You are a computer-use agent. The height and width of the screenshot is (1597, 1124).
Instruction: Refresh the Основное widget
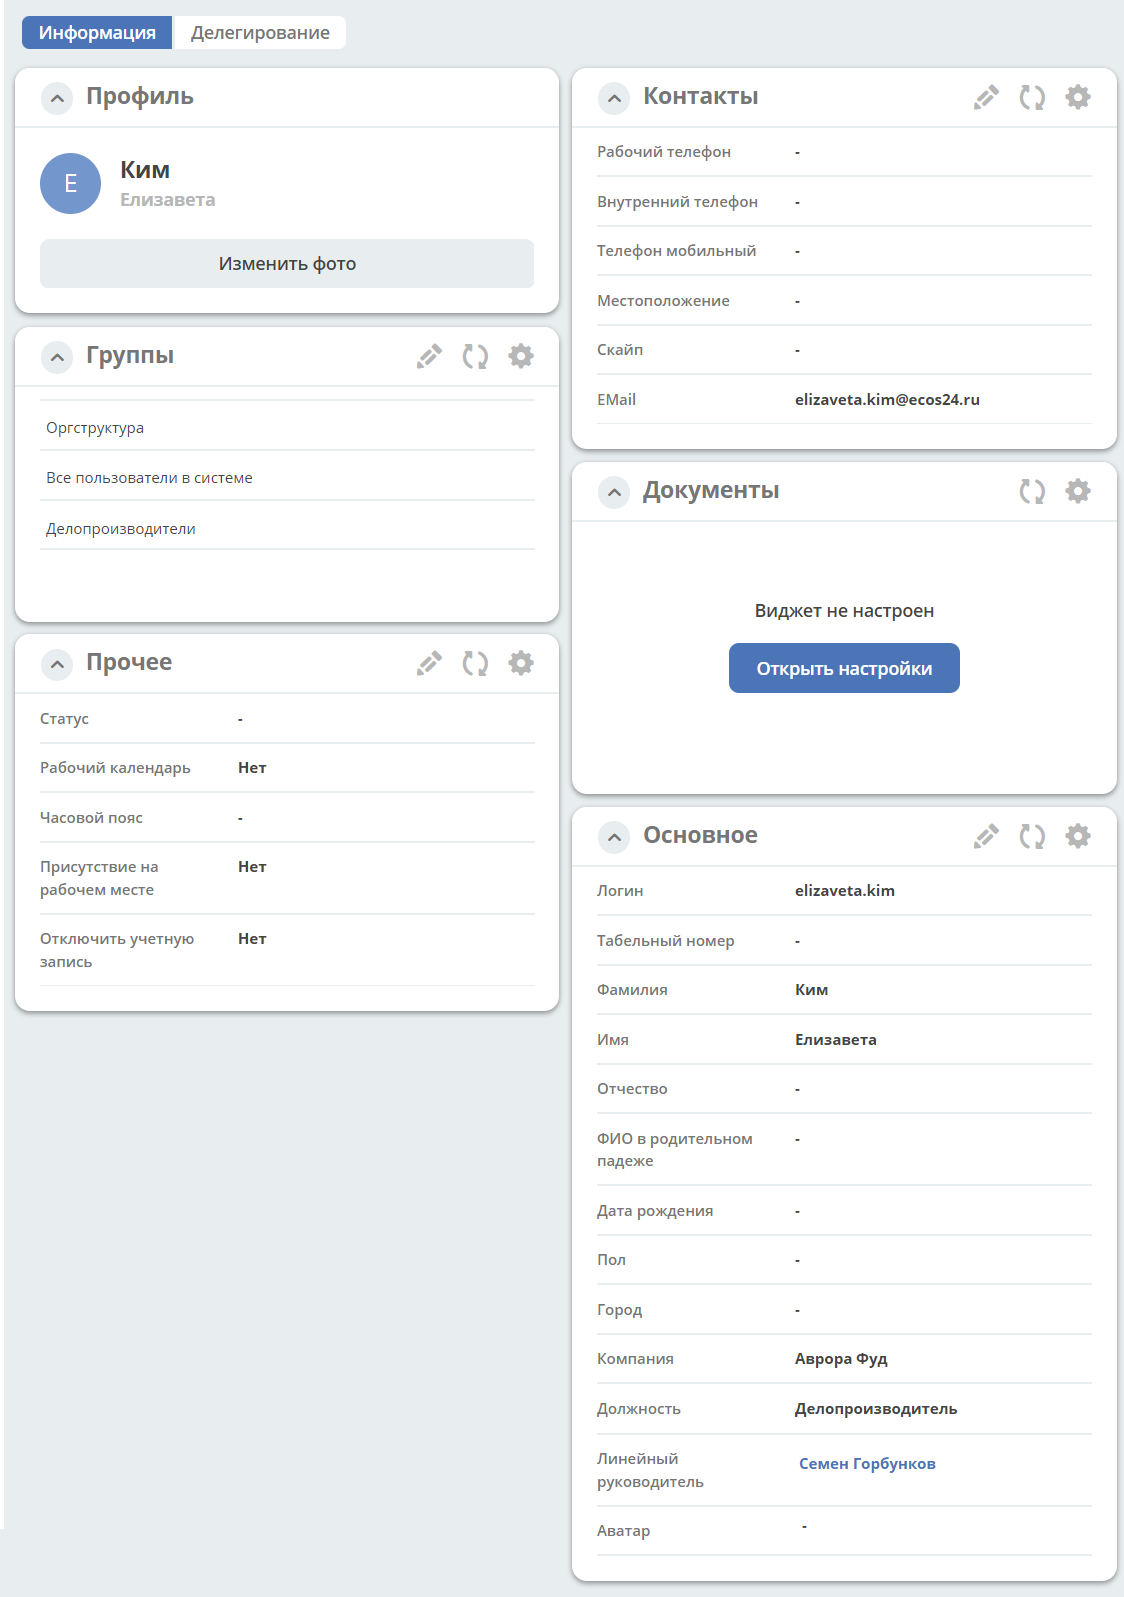tap(1032, 836)
